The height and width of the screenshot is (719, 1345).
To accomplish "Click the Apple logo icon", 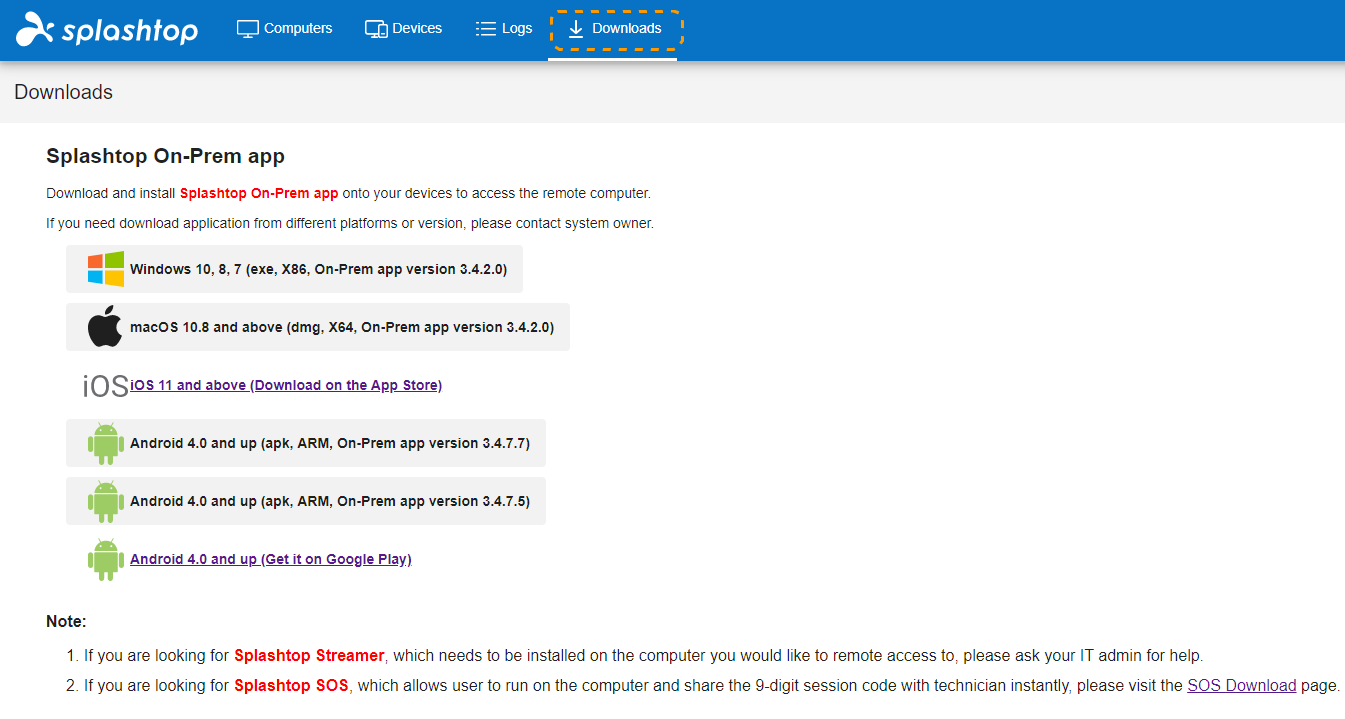I will (x=105, y=327).
